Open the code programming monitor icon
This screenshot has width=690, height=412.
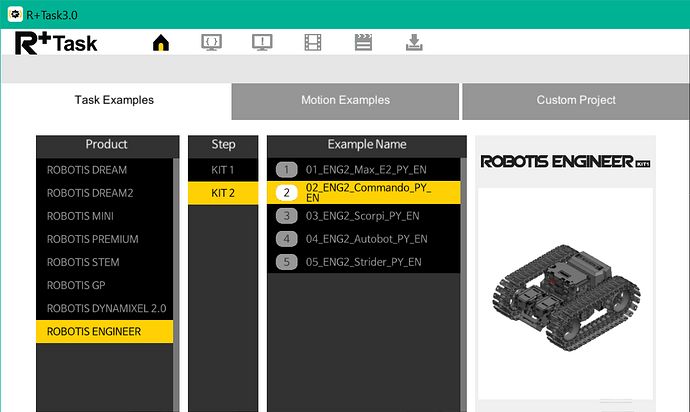211,43
